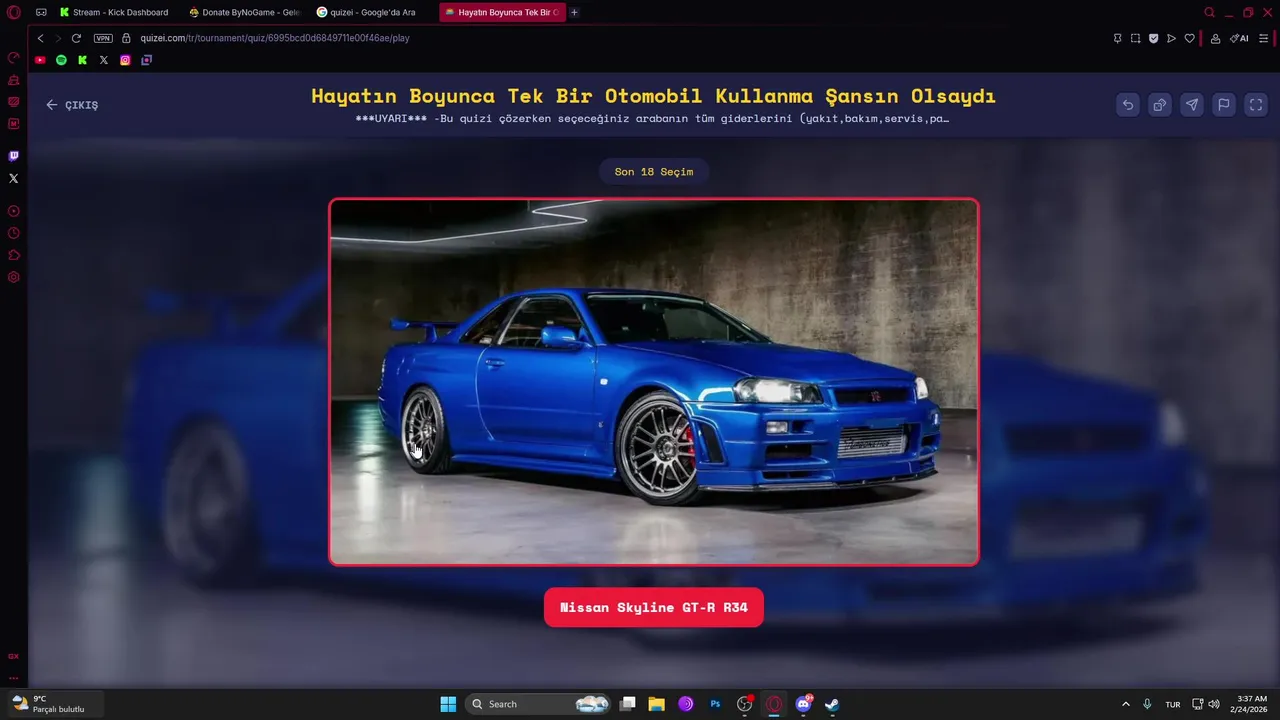The image size is (1280, 720).
Task: Open sidebar settings gear icon
Action: pyautogui.click(x=14, y=277)
